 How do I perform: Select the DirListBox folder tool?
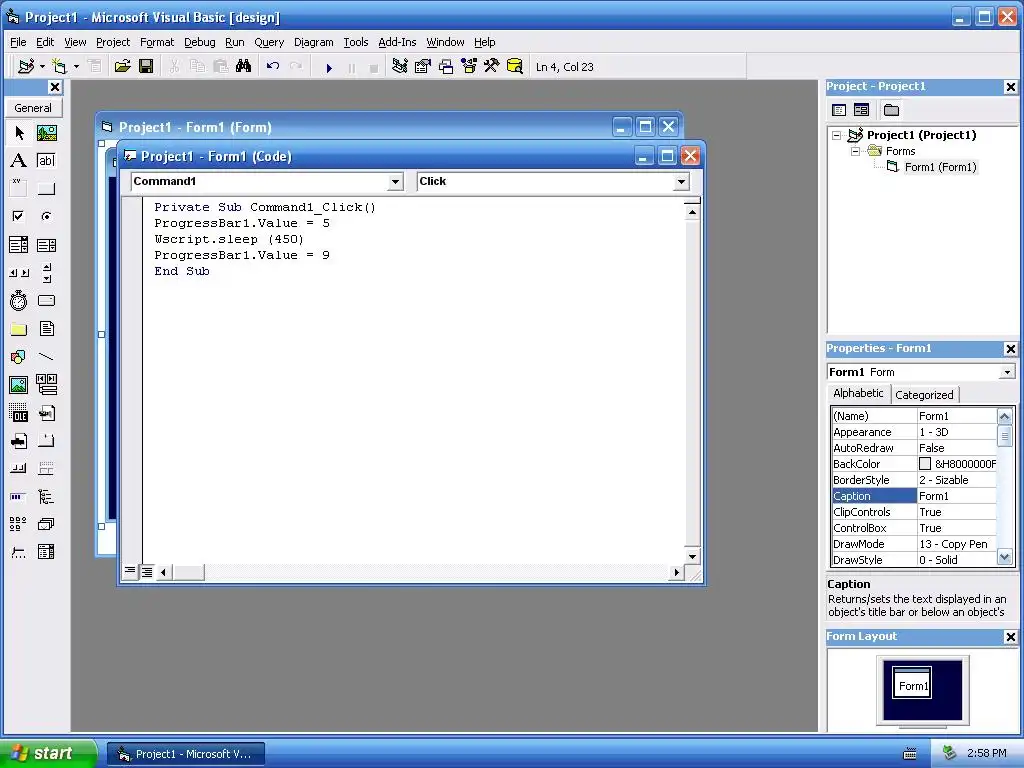19,328
